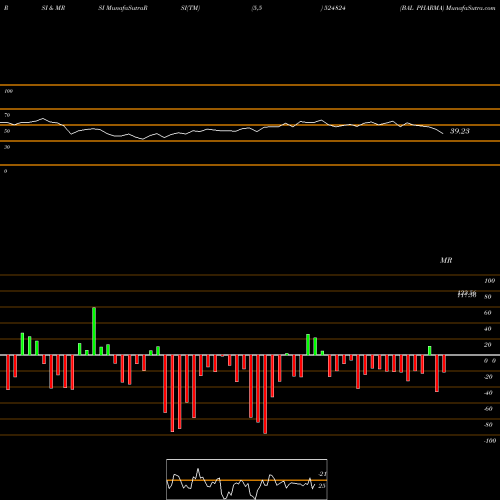The image size is (500, 500).
Task: Click the RSI 70 axis label
Action: tap(7, 115)
